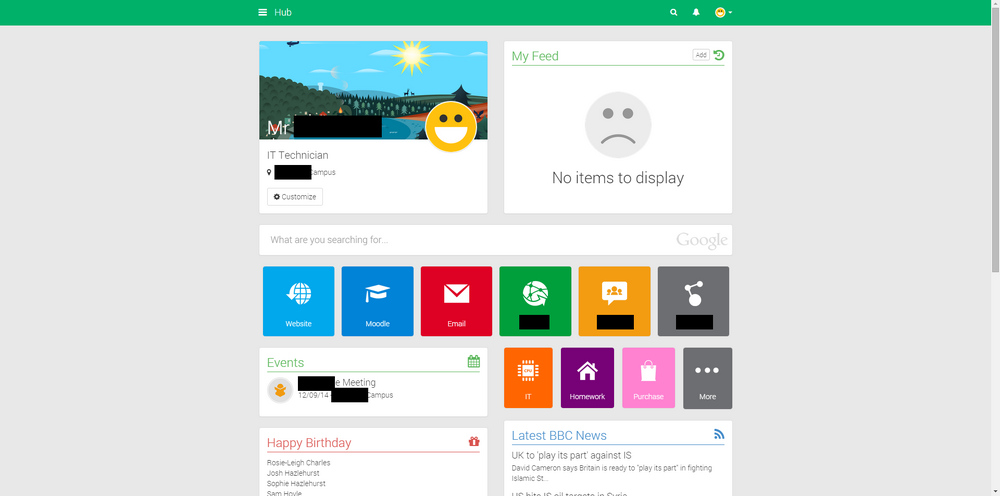Open the Events calendar icon
Image resolution: width=1000 pixels, height=496 pixels.
474,361
